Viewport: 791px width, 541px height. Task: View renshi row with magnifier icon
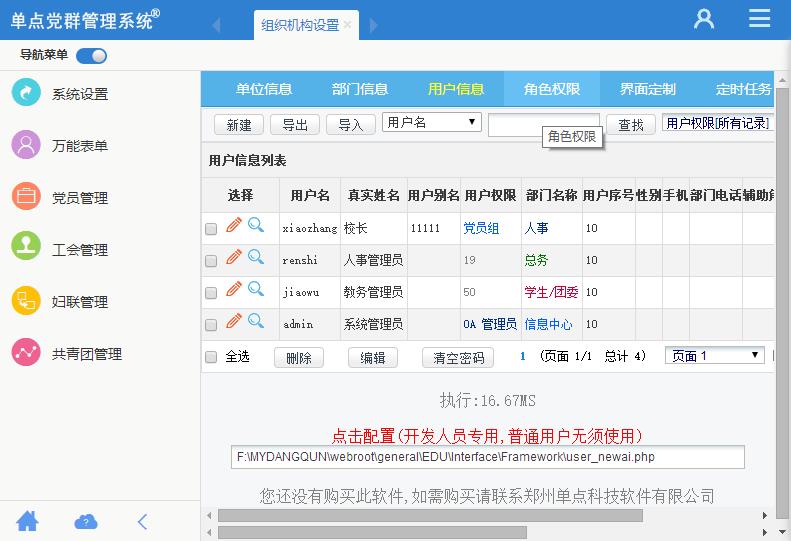[256, 257]
